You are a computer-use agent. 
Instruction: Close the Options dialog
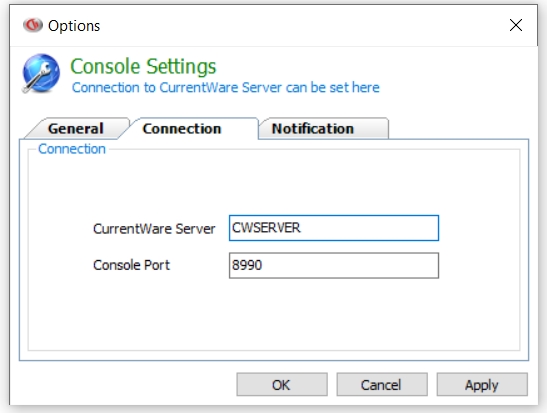[516, 25]
